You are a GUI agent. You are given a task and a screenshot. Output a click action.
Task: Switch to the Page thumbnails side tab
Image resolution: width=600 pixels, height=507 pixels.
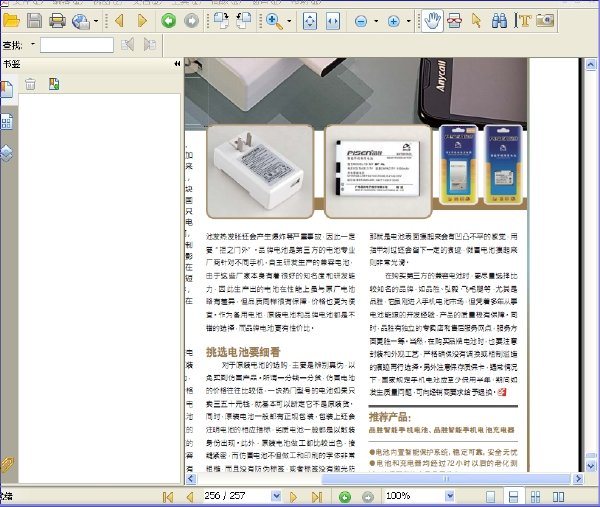pyautogui.click(x=7, y=122)
